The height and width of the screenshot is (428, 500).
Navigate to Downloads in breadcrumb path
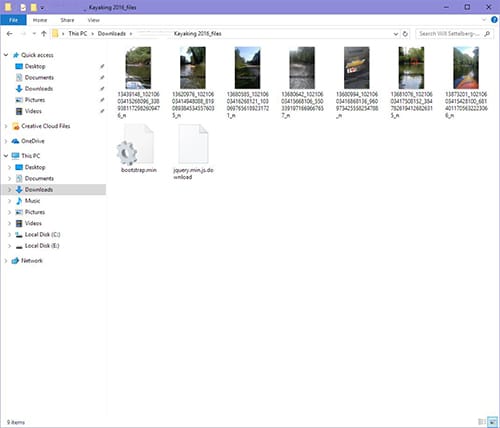112,34
